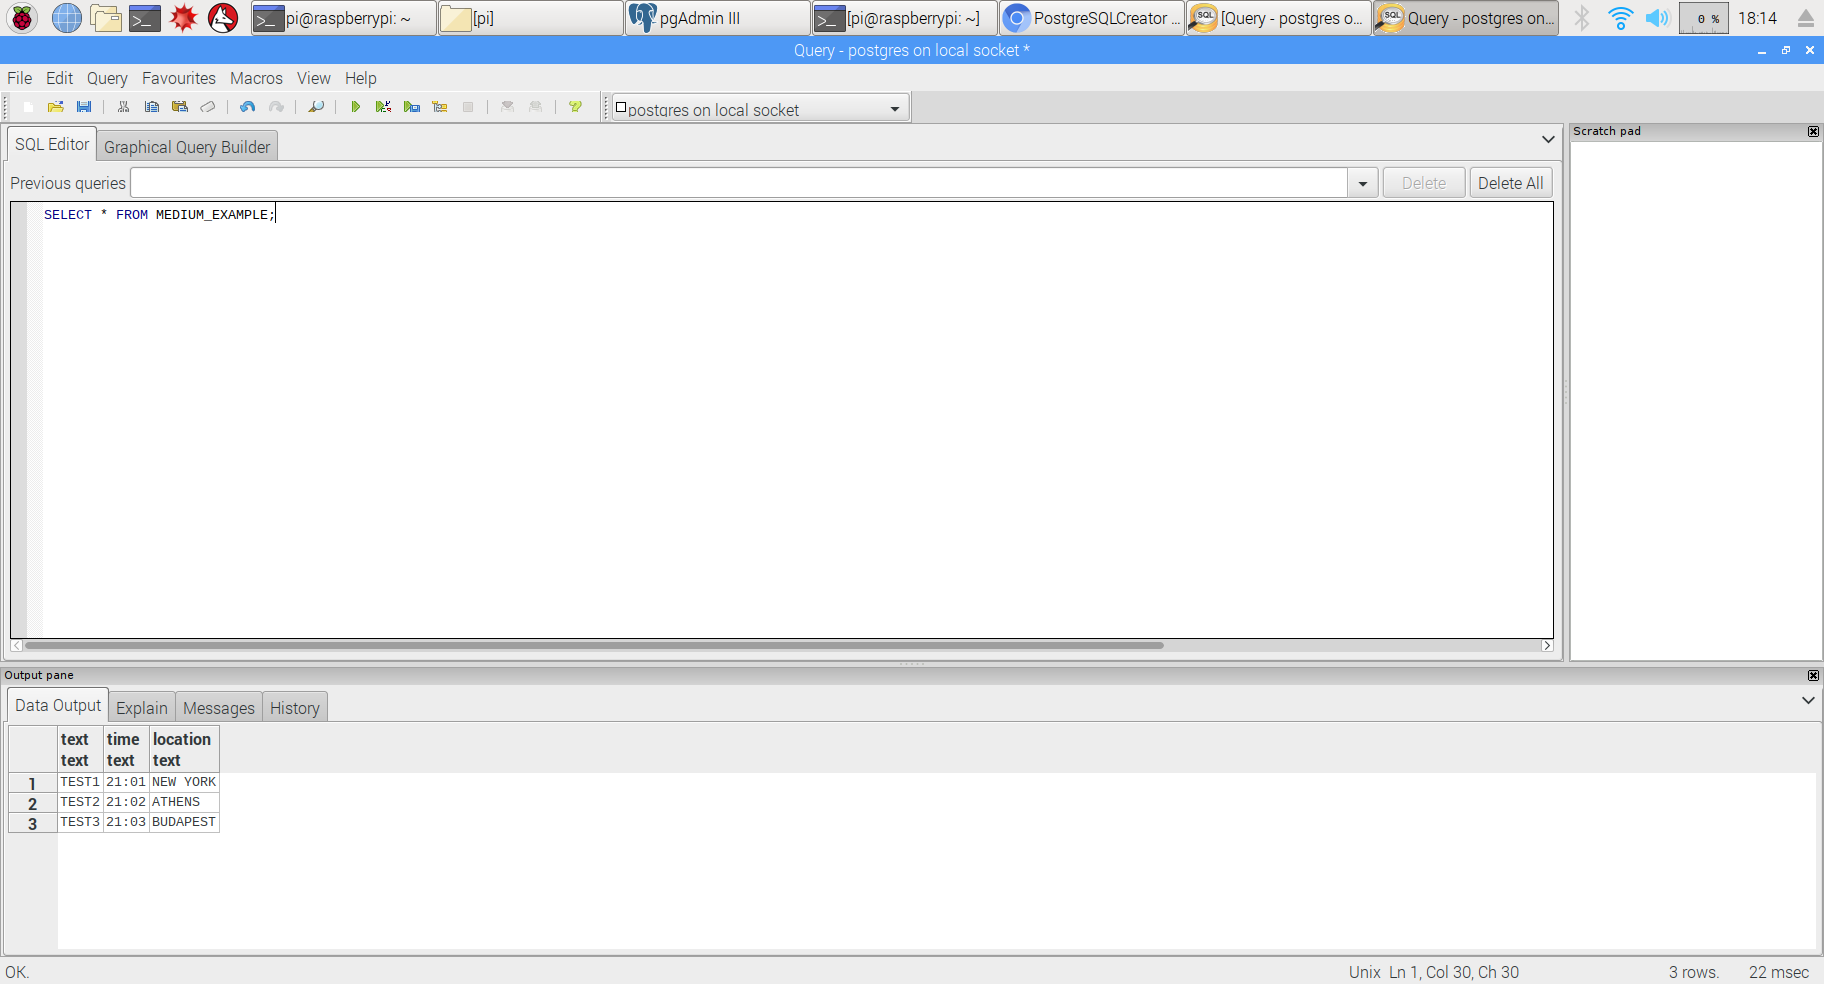1824x984 pixels.
Task: Toggle the checkbox next to postgres connection
Action: 621,108
